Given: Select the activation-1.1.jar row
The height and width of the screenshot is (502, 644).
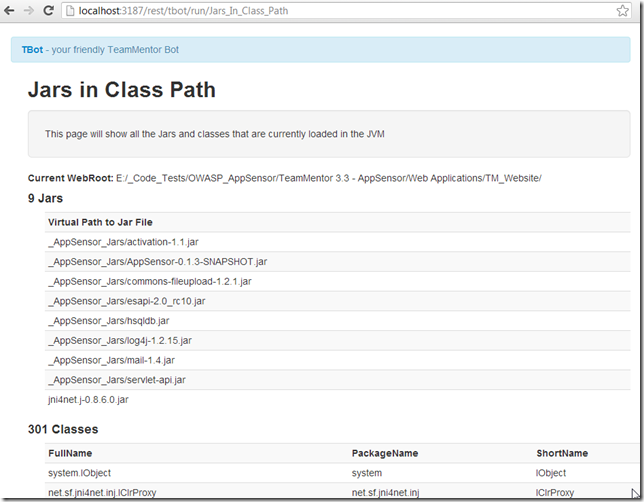Looking at the screenshot, I should (x=122, y=242).
